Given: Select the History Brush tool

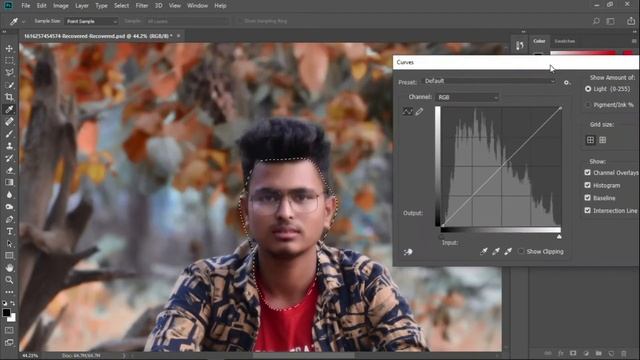Looking at the screenshot, I should point(9,158).
